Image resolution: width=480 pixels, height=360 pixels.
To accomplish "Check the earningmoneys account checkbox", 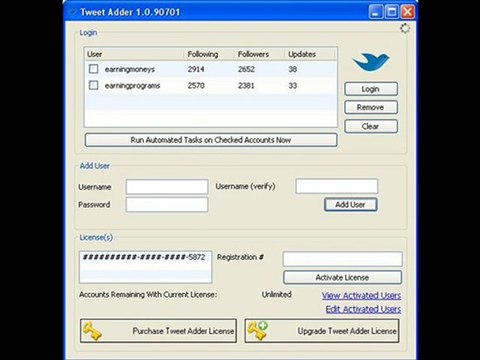I will click(x=94, y=69).
